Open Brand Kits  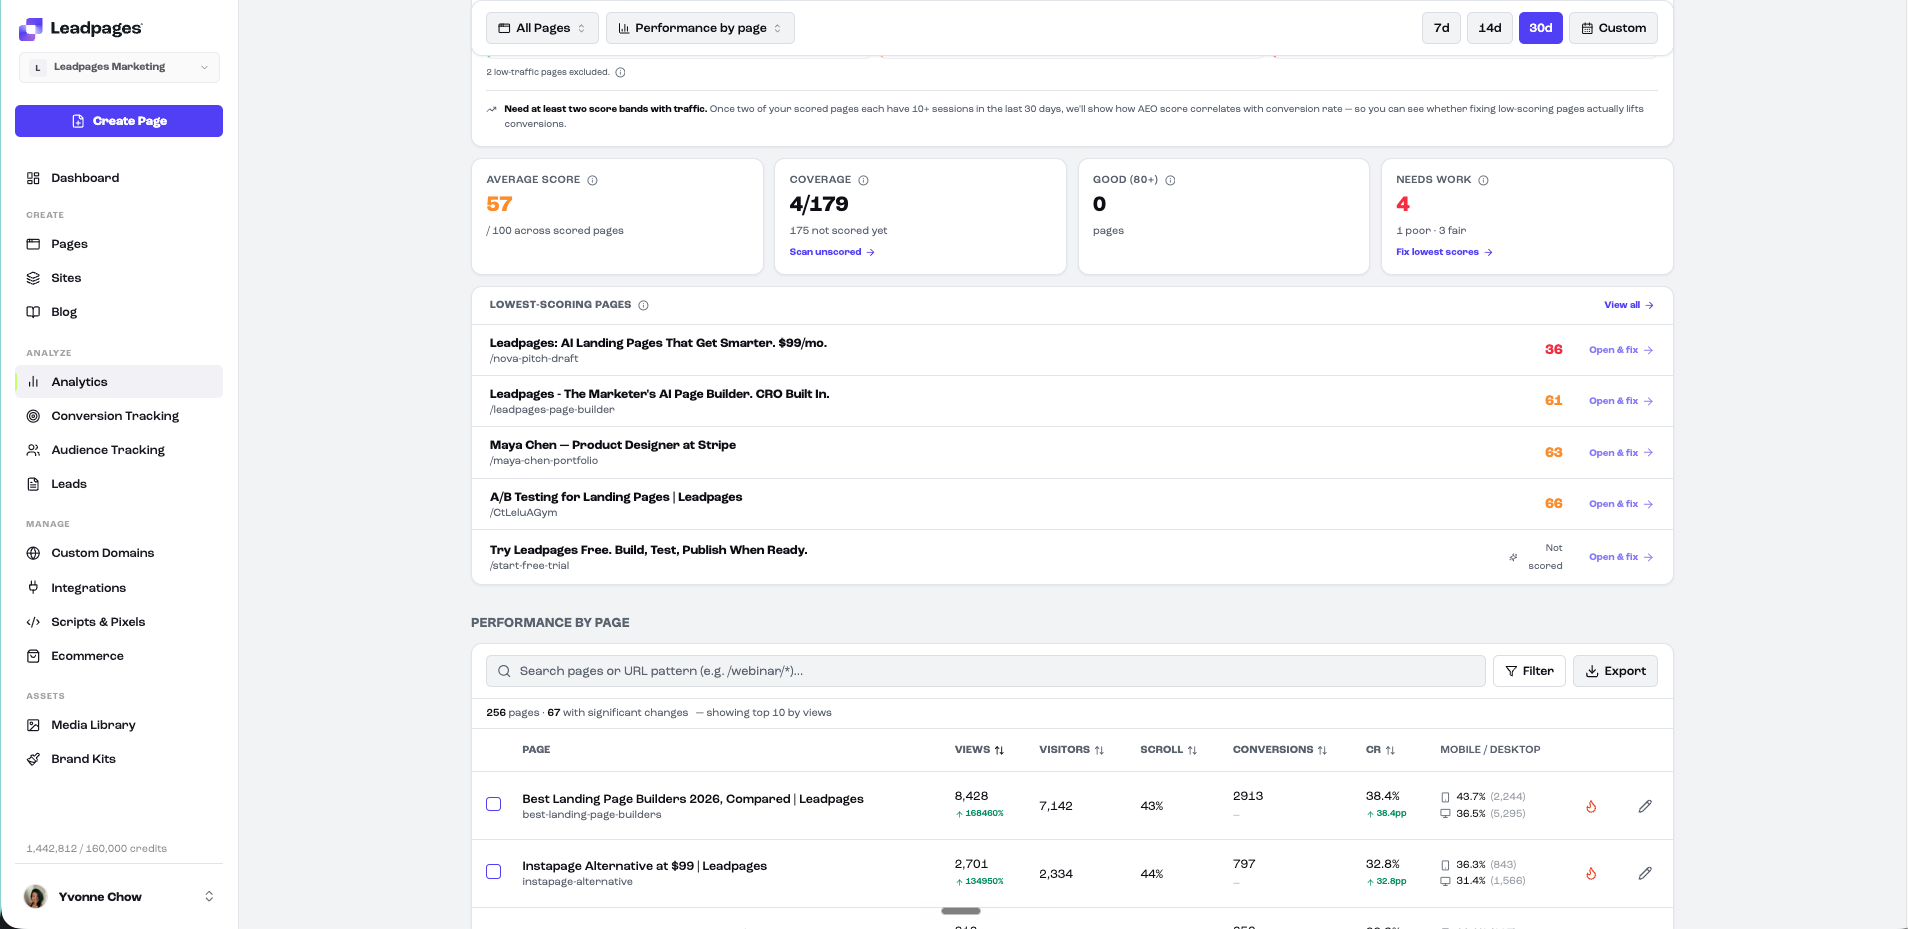tap(119, 759)
